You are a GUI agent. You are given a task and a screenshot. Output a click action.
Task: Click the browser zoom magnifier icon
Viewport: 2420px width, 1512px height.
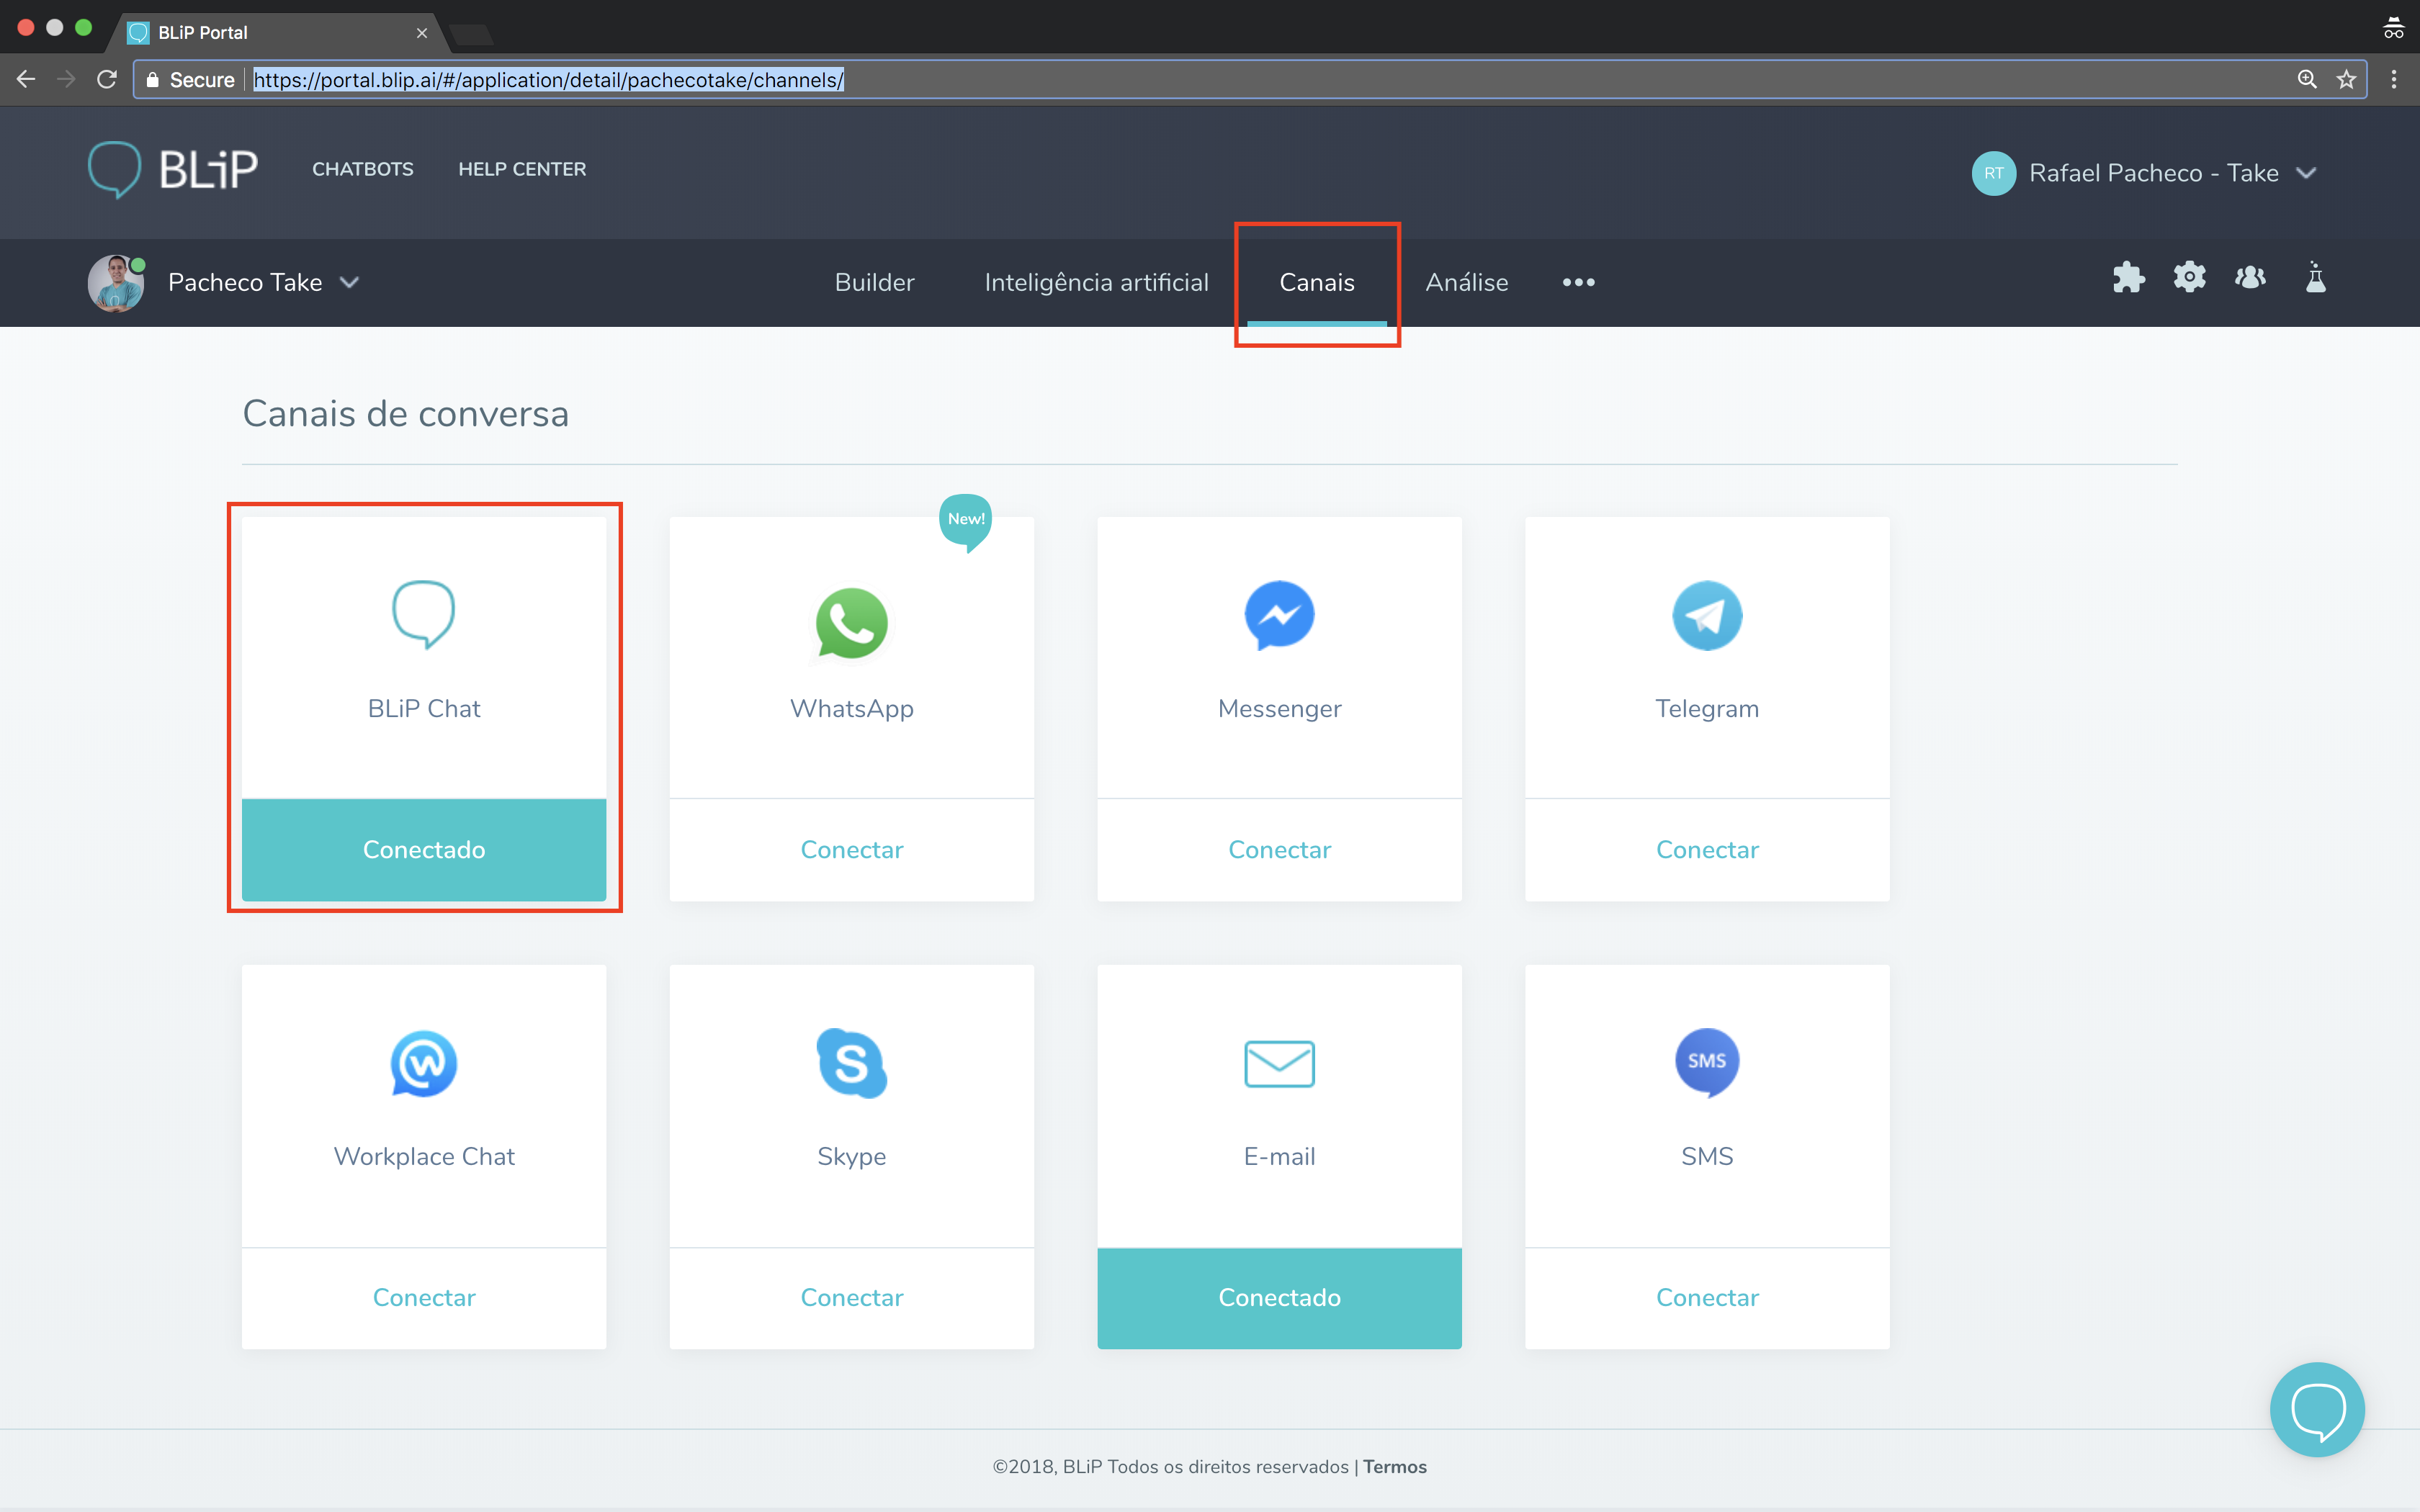pos(2307,80)
